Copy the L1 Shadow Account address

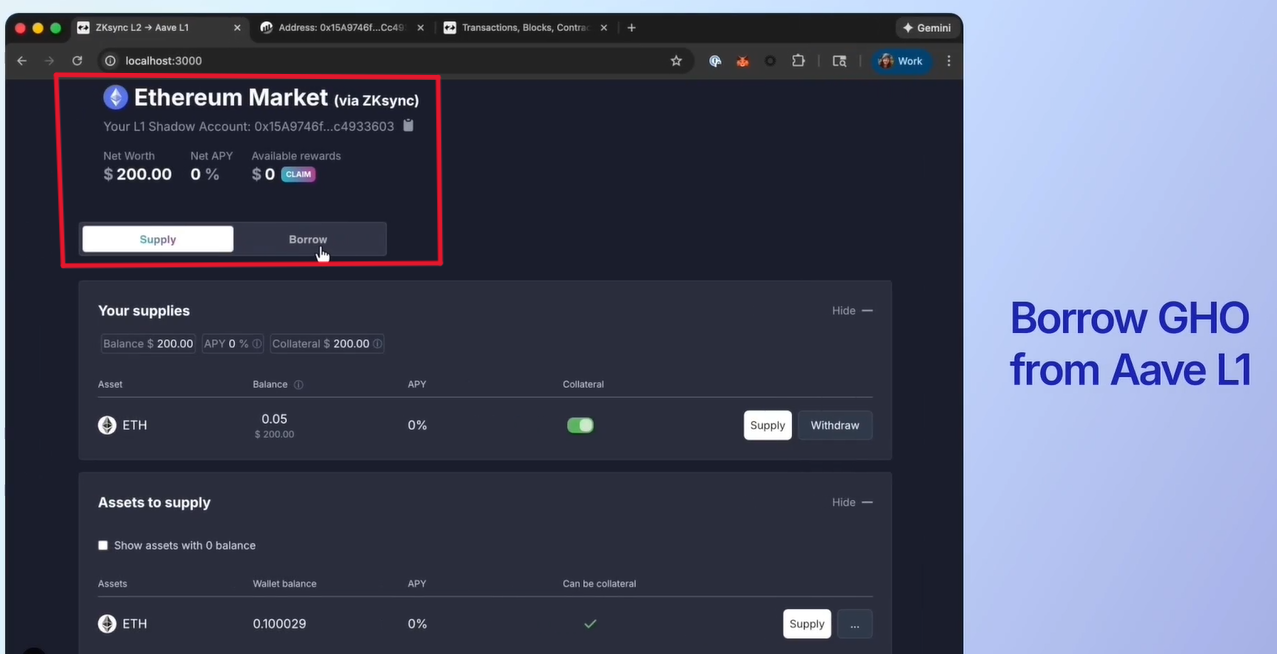[408, 126]
